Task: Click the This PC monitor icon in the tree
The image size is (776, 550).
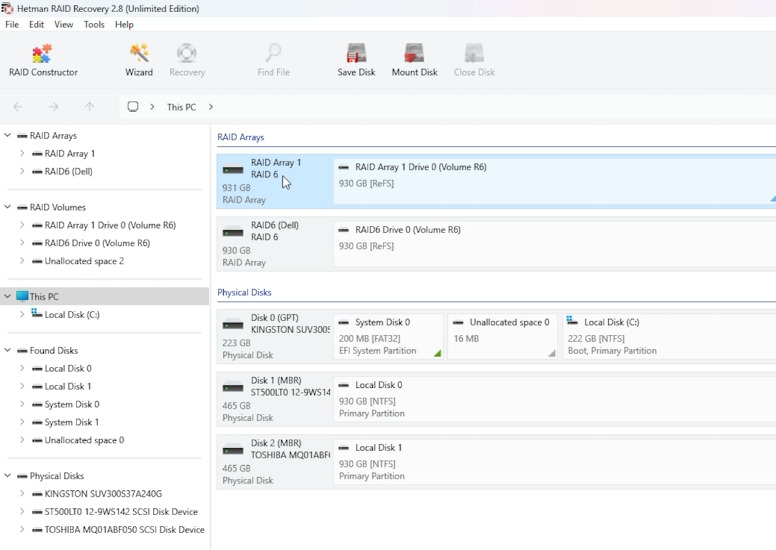Action: click(22, 296)
